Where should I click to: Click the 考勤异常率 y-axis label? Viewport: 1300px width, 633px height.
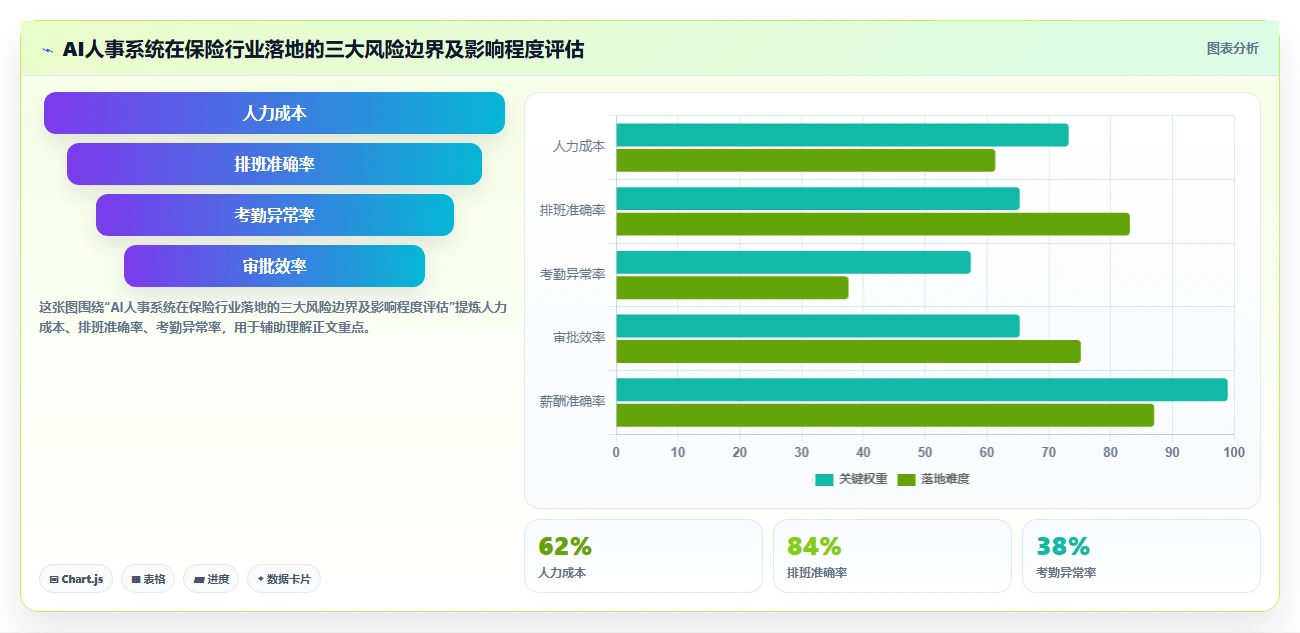[x=572, y=274]
